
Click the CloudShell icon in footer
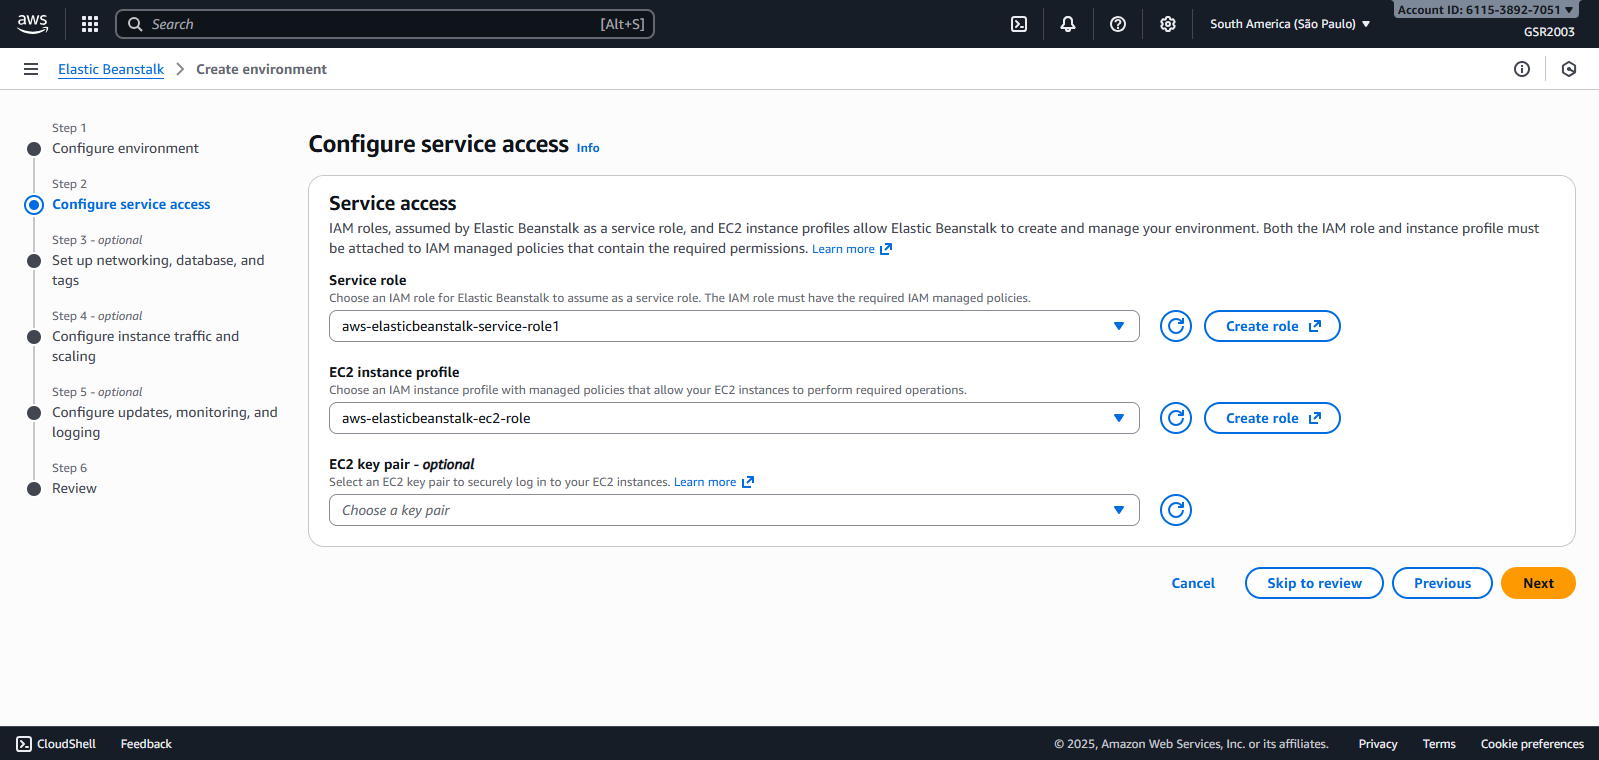(24, 744)
